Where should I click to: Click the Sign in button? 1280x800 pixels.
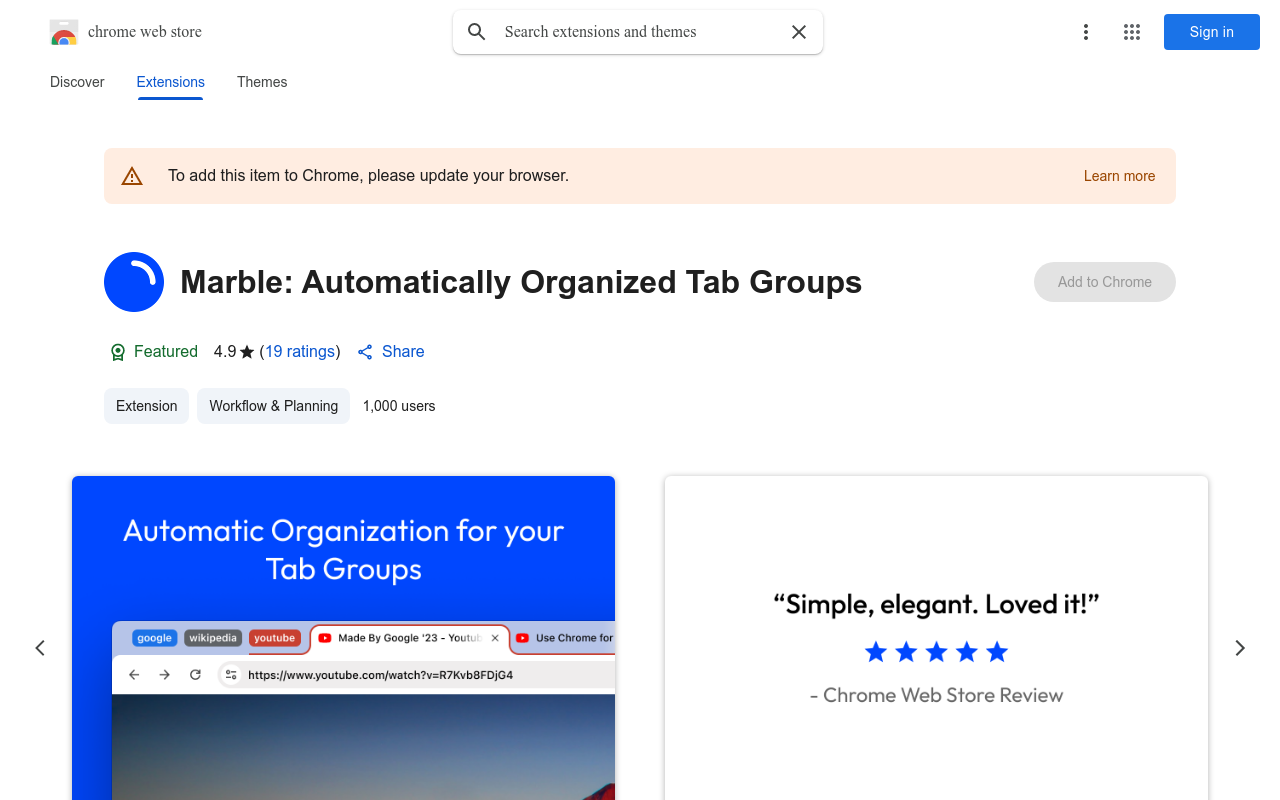coord(1212,32)
